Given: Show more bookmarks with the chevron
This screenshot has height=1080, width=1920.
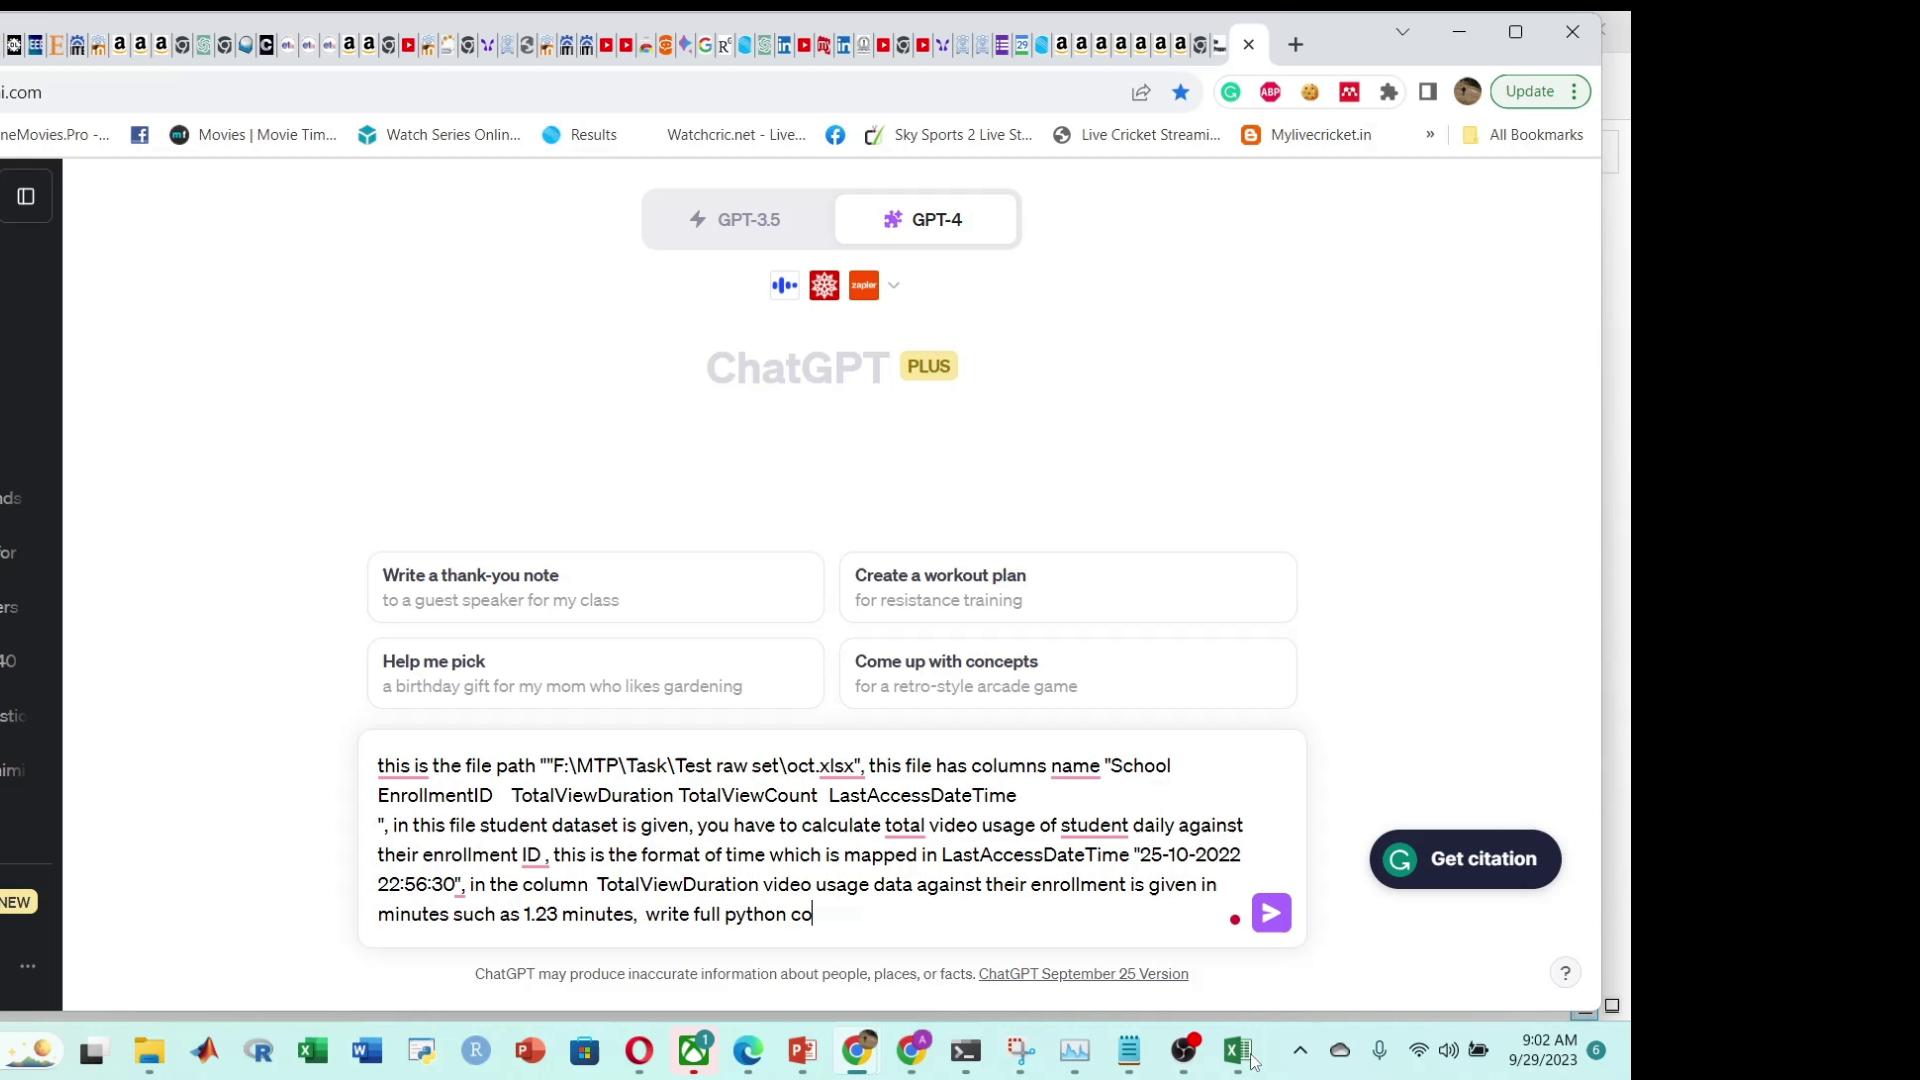Looking at the screenshot, I should point(1430,135).
